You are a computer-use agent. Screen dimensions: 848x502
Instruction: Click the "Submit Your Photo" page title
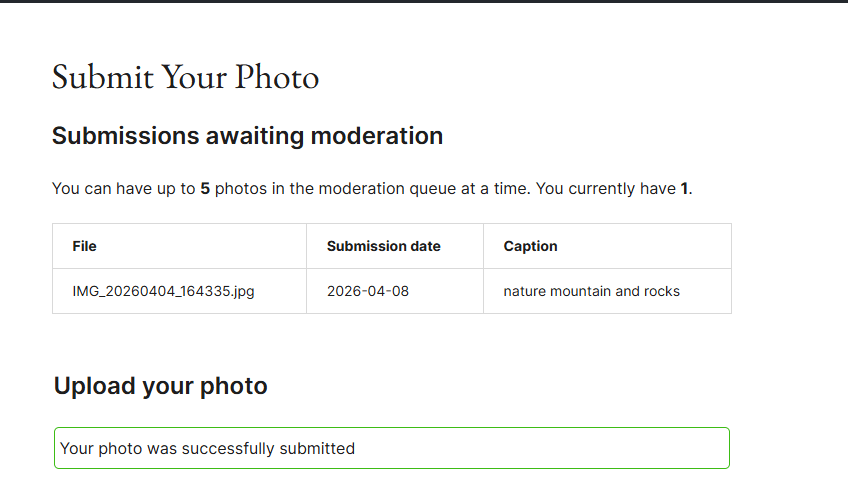(185, 77)
